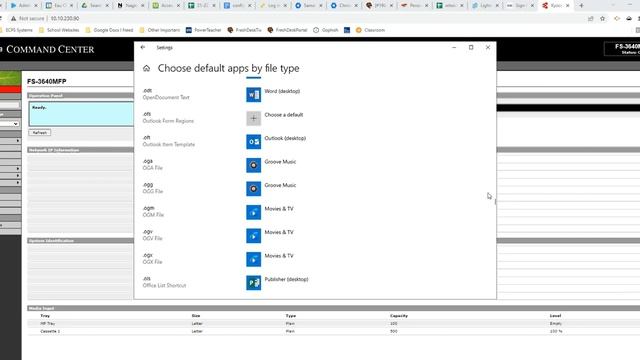Change Movies & TV default for .ogv
Viewport: 640px width, 360px height.
click(x=271, y=236)
